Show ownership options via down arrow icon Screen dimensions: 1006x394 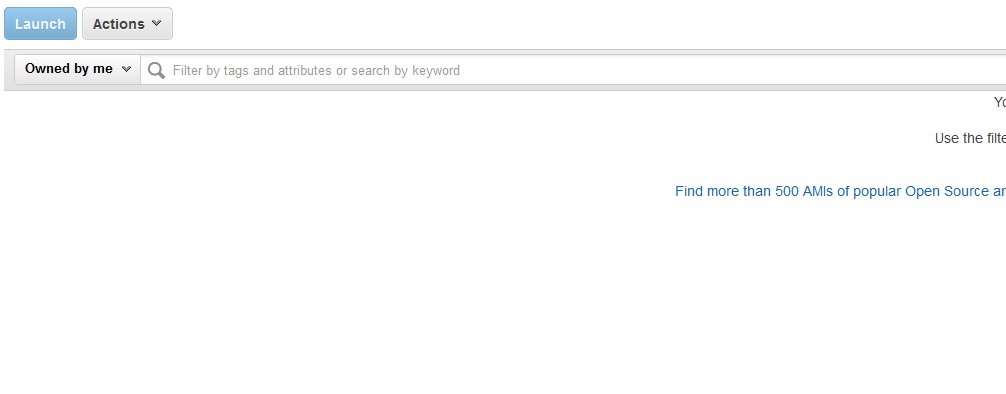[126, 69]
